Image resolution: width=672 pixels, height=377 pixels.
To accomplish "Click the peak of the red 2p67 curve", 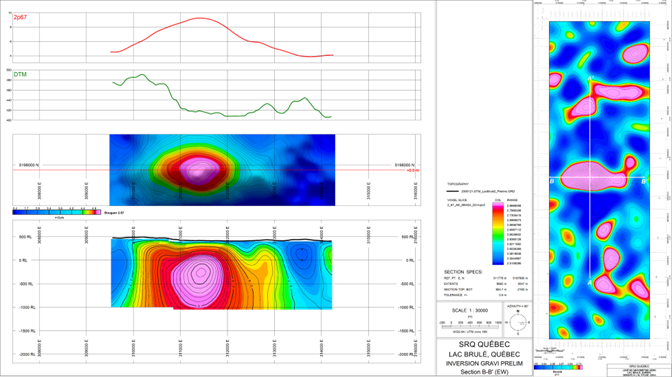I will 199,18.
